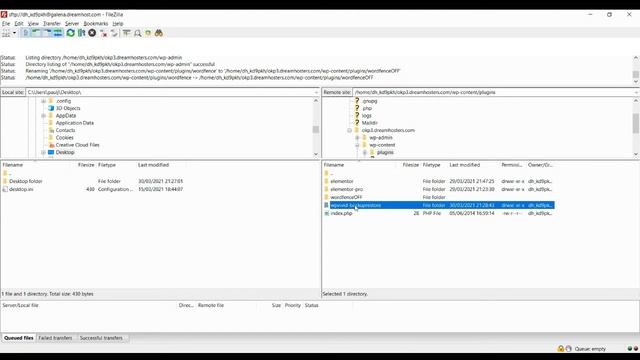
Task: Toggle the remote directory tree display
Action: point(47,33)
